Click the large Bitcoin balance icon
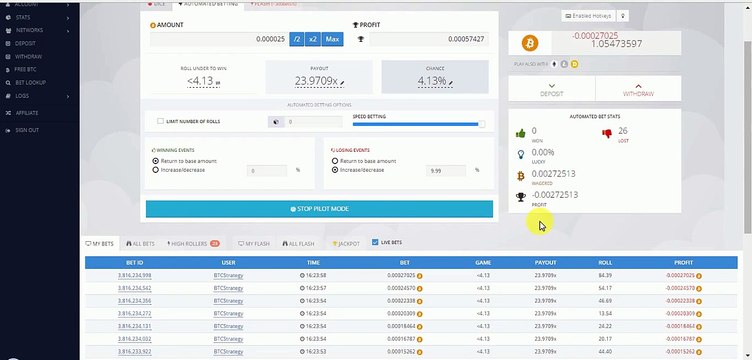This screenshot has height=360, width=752. [x=530, y=43]
